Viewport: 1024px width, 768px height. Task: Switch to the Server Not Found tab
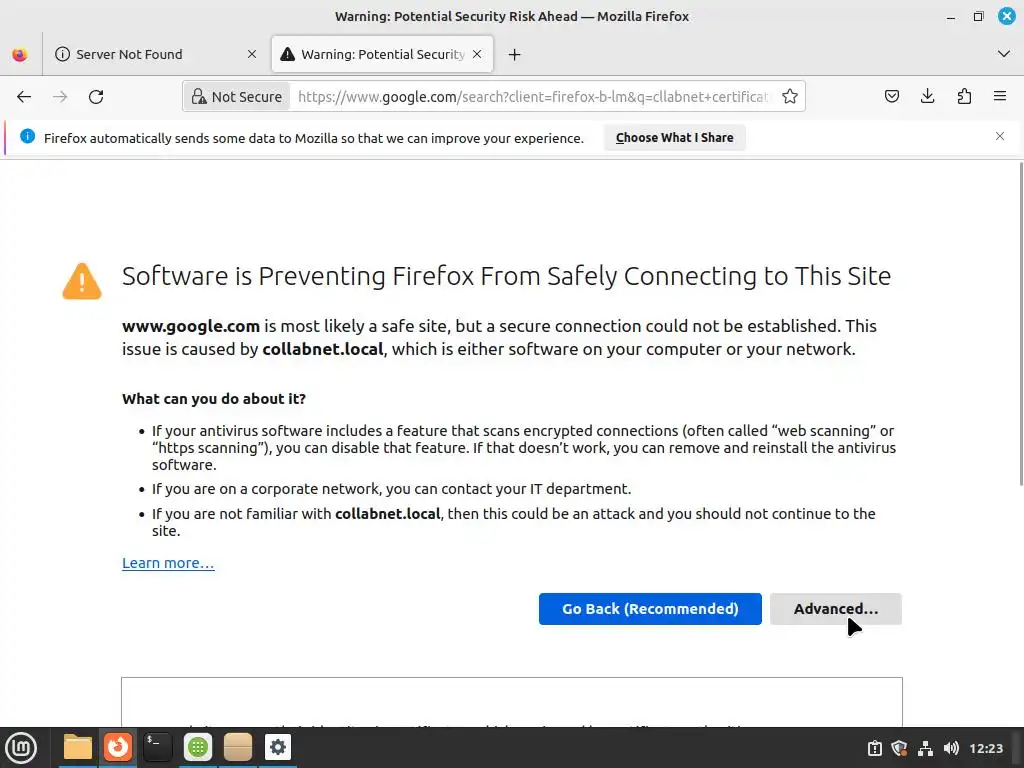(x=130, y=54)
